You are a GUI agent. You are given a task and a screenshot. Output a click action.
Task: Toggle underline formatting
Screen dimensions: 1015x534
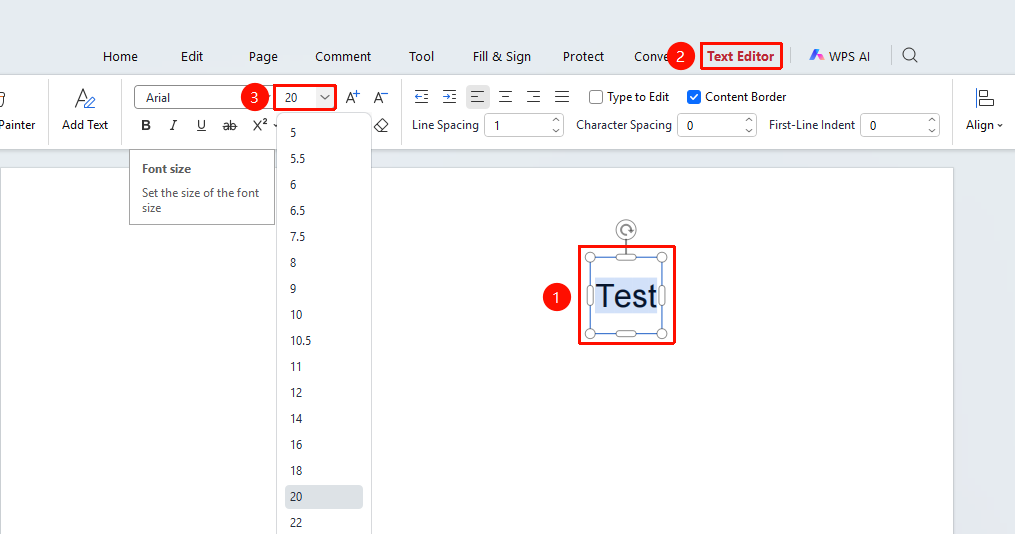pyautogui.click(x=201, y=126)
